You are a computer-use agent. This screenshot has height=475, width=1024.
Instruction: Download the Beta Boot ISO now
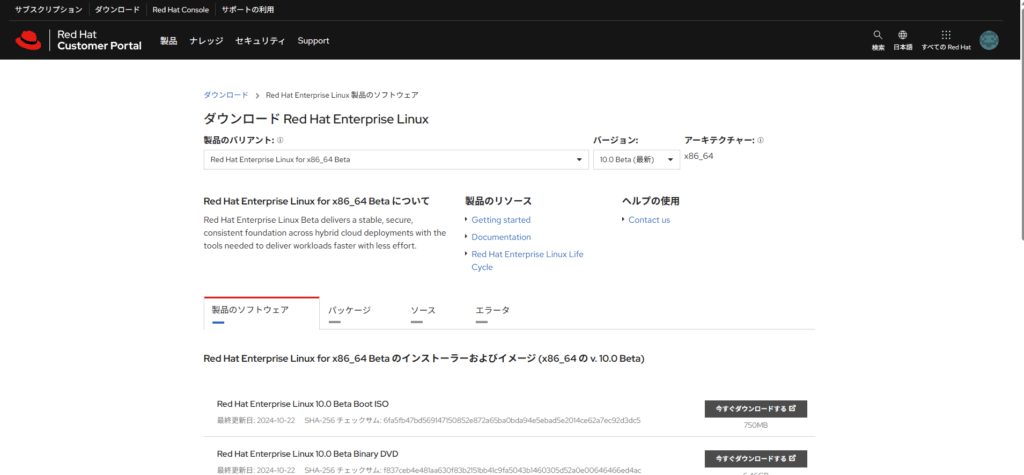(x=755, y=409)
